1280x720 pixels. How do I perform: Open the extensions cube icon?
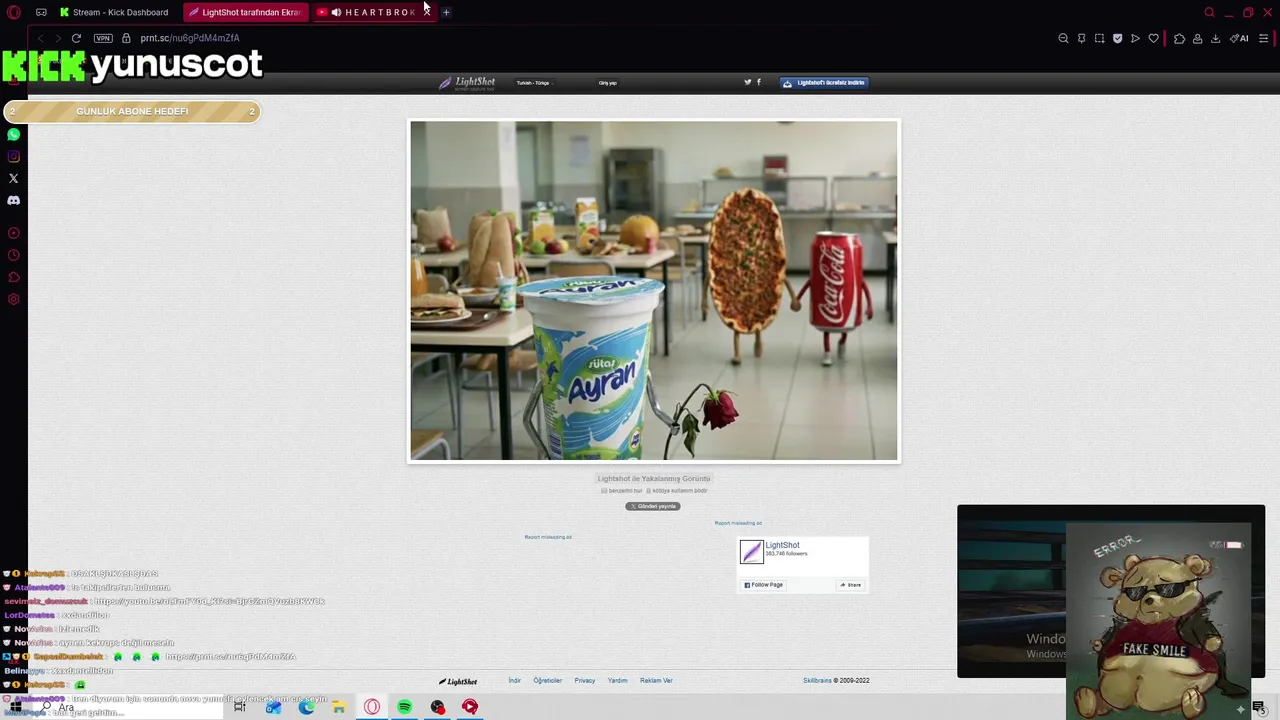pyautogui.click(x=1179, y=38)
